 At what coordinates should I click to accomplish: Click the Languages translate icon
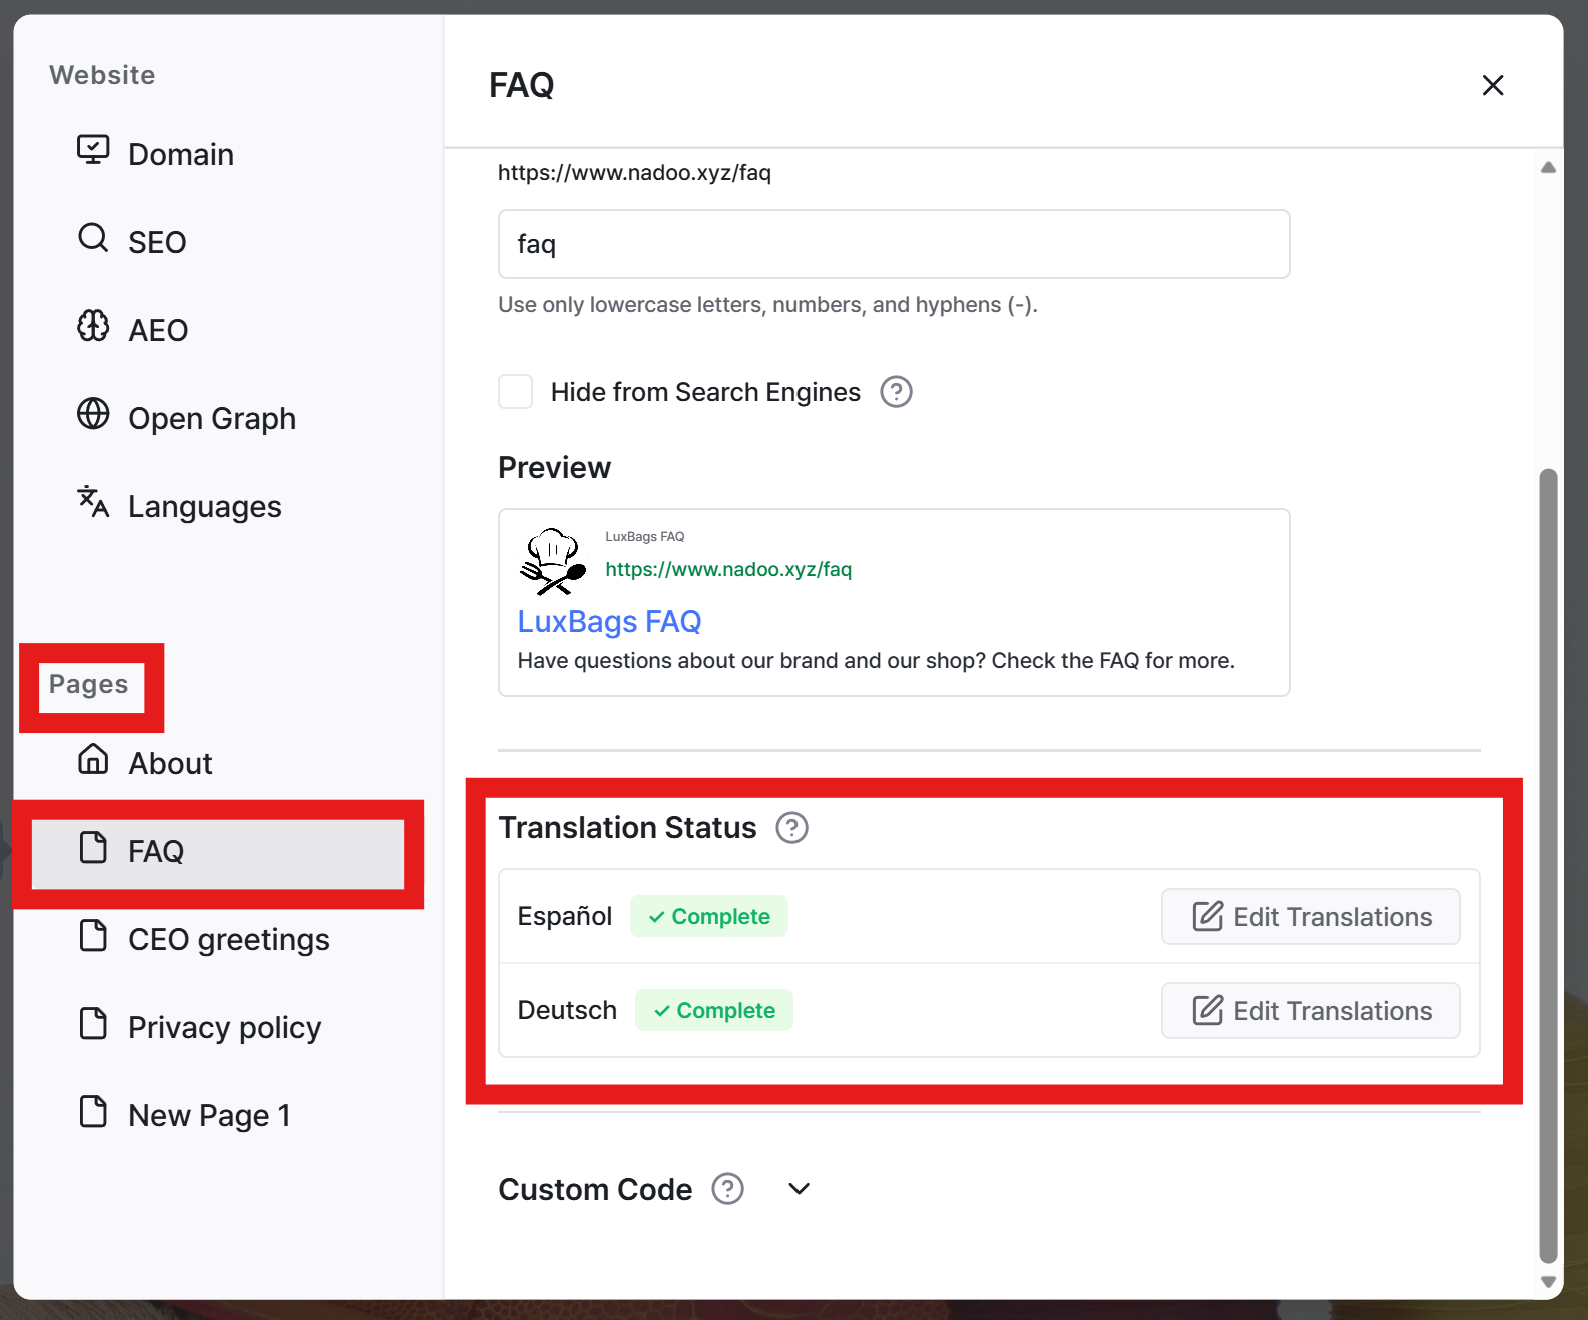click(x=93, y=502)
